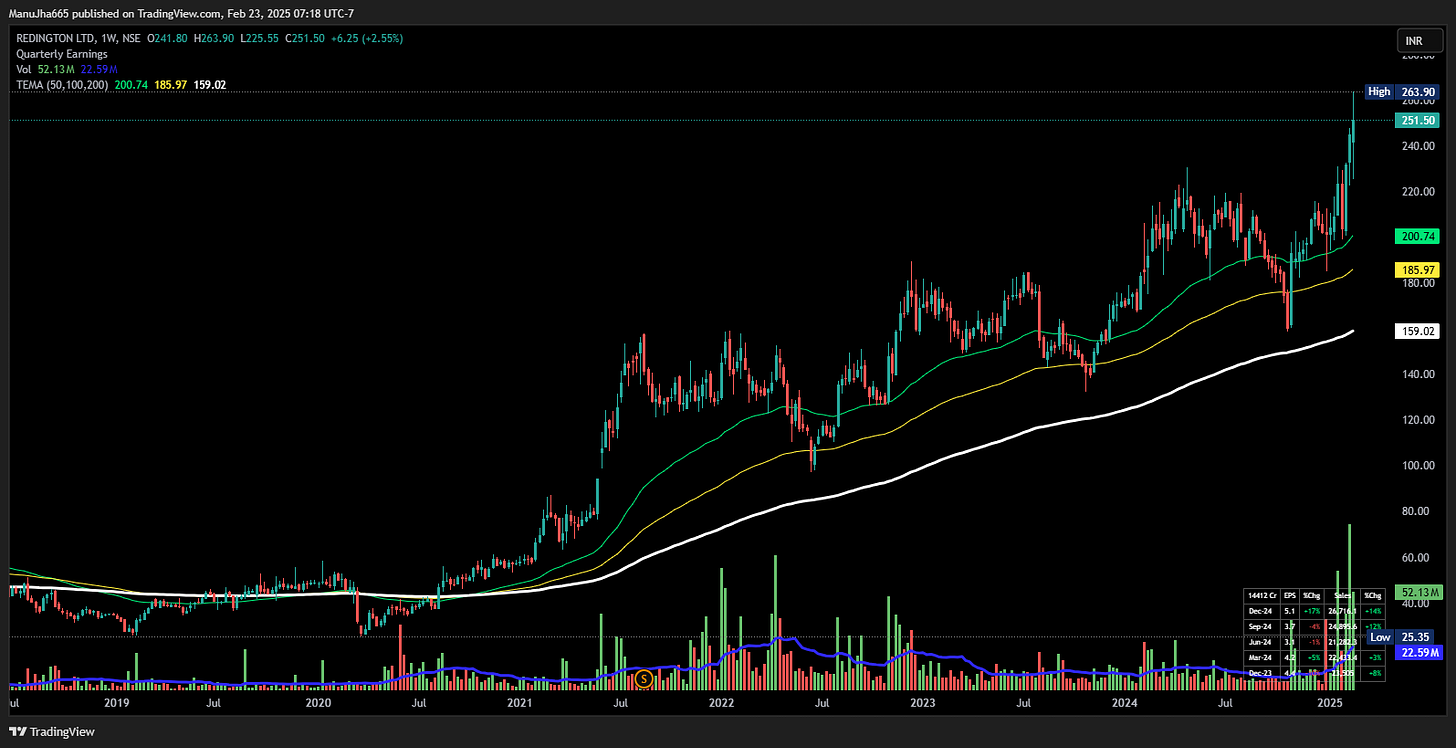
Task: Click the H263.90 high value in header
Action: coord(213,38)
